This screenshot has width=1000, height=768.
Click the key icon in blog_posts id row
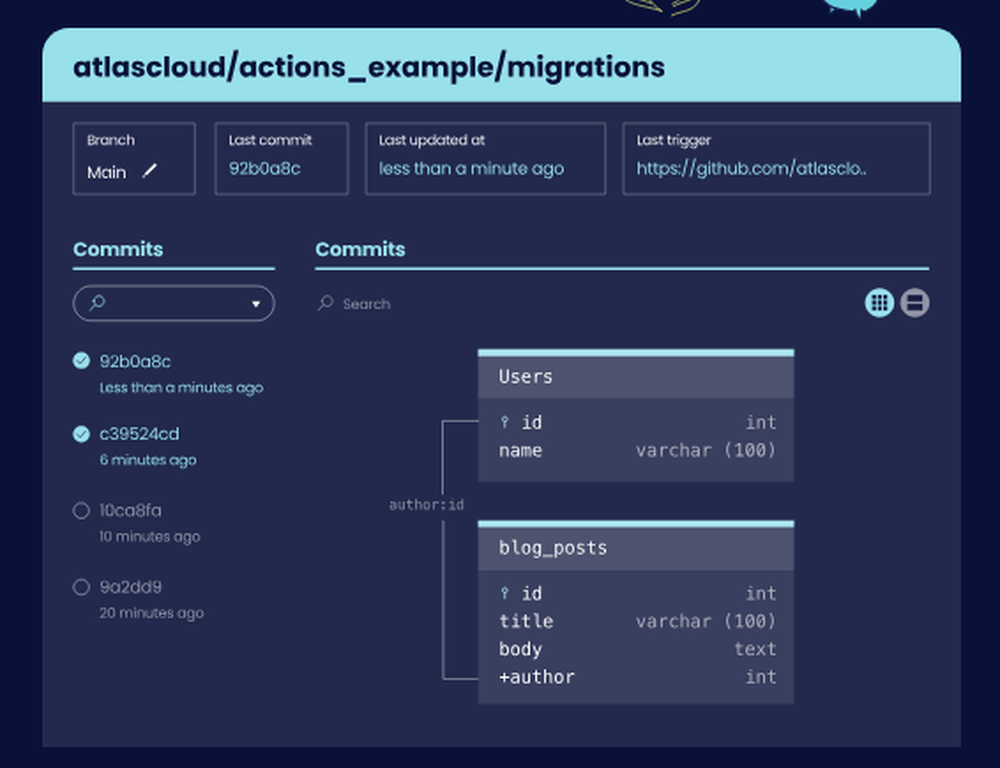(504, 593)
